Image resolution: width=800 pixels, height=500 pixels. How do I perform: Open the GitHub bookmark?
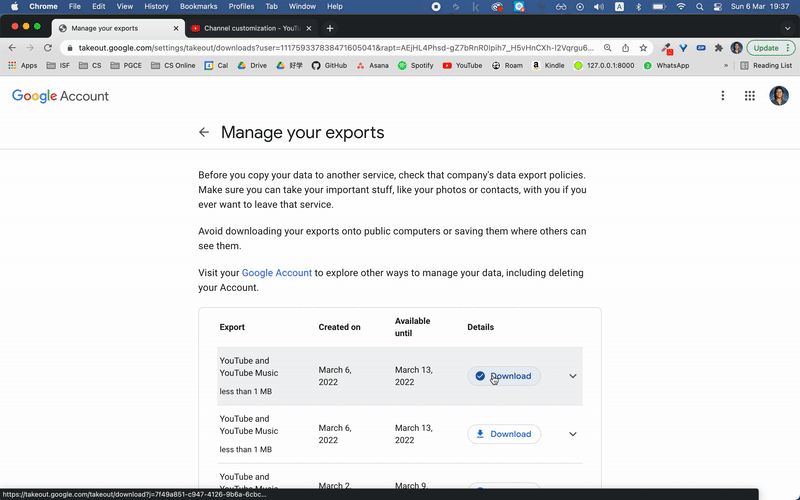[329, 65]
